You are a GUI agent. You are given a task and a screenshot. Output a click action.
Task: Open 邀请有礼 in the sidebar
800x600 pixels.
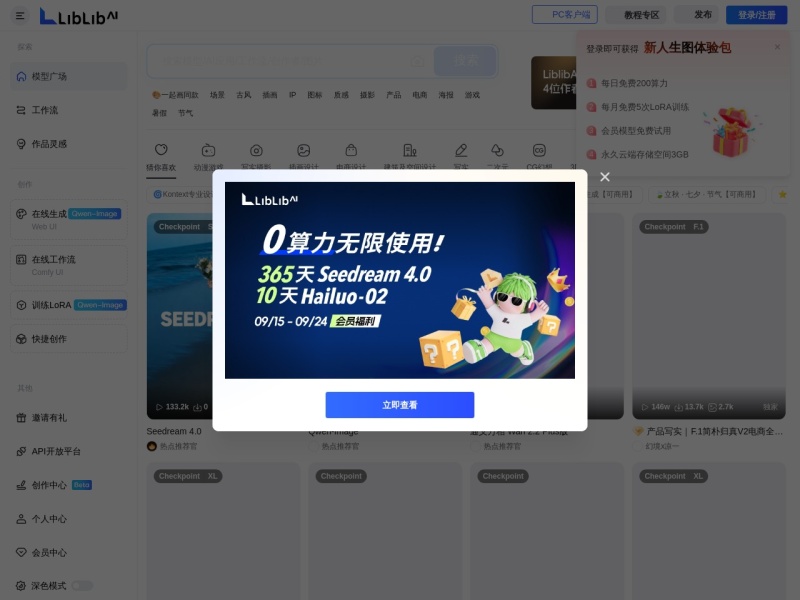point(69,418)
